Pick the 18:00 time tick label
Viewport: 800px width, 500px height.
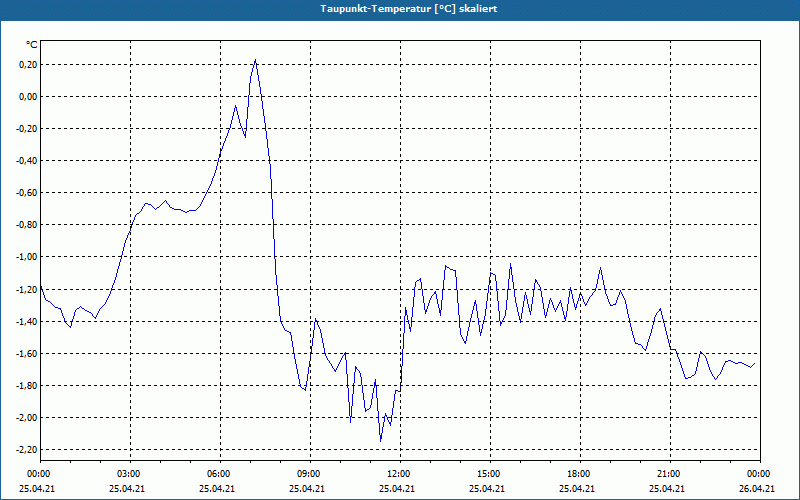pyautogui.click(x=580, y=474)
